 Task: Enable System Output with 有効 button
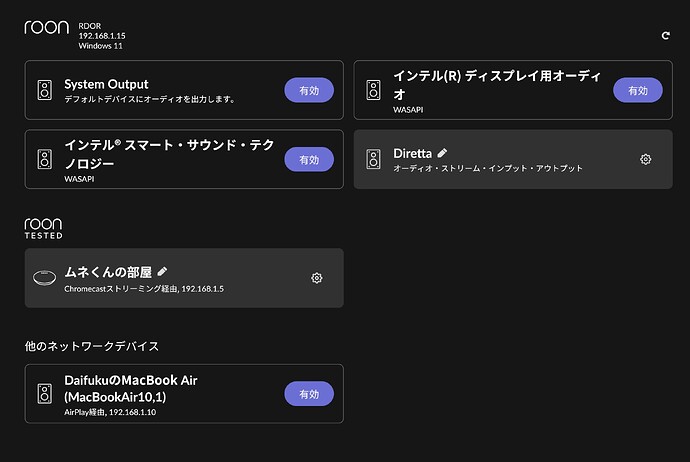[309, 90]
